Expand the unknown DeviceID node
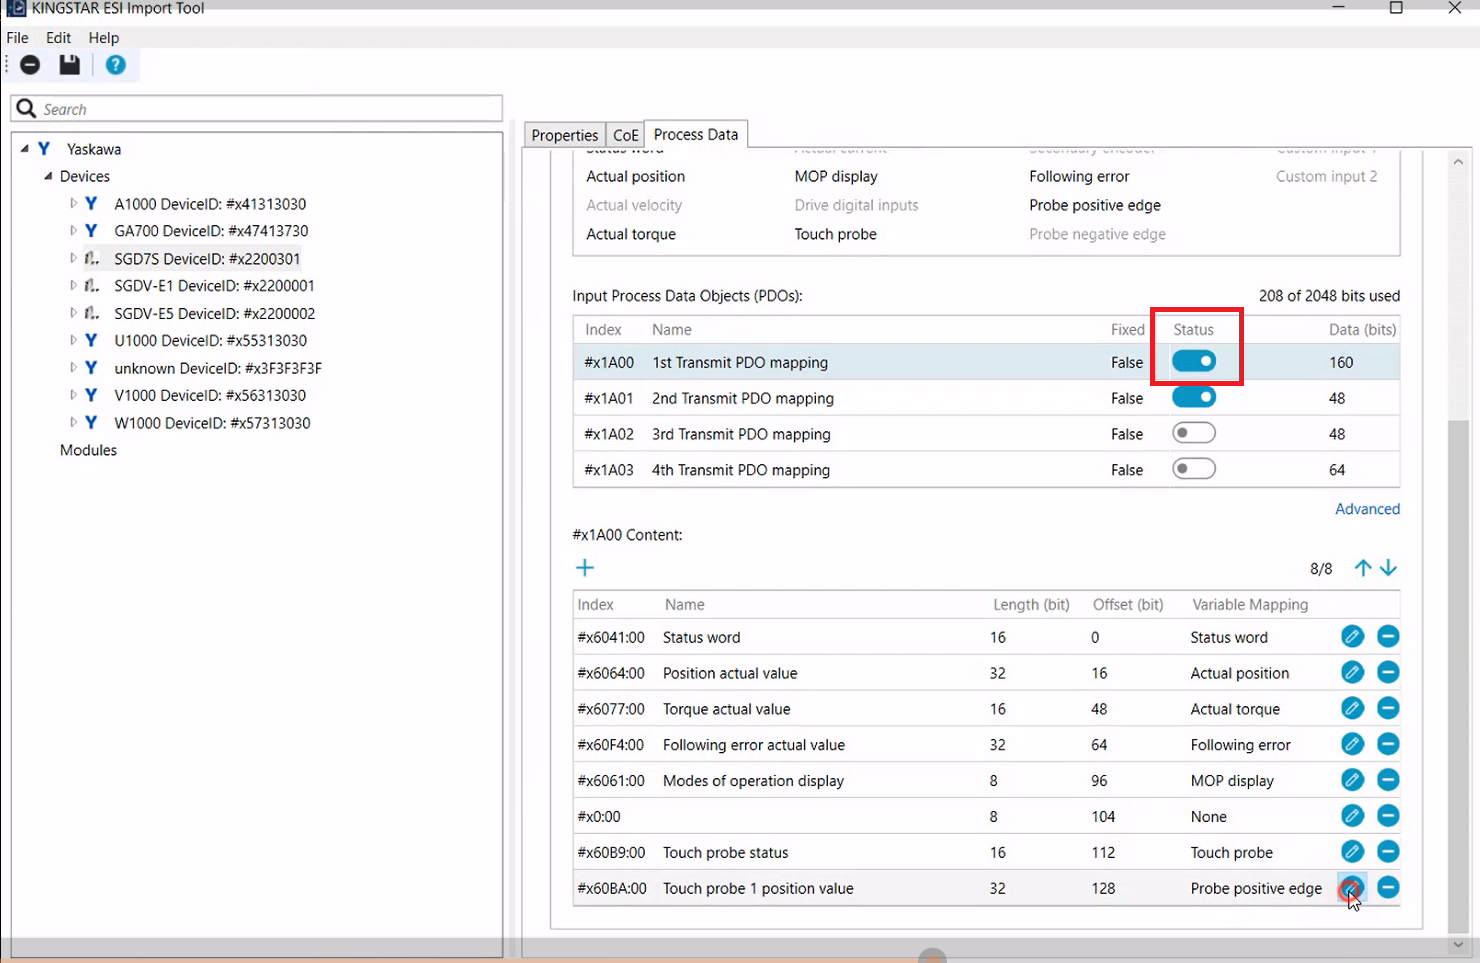This screenshot has width=1480, height=963. 73,368
